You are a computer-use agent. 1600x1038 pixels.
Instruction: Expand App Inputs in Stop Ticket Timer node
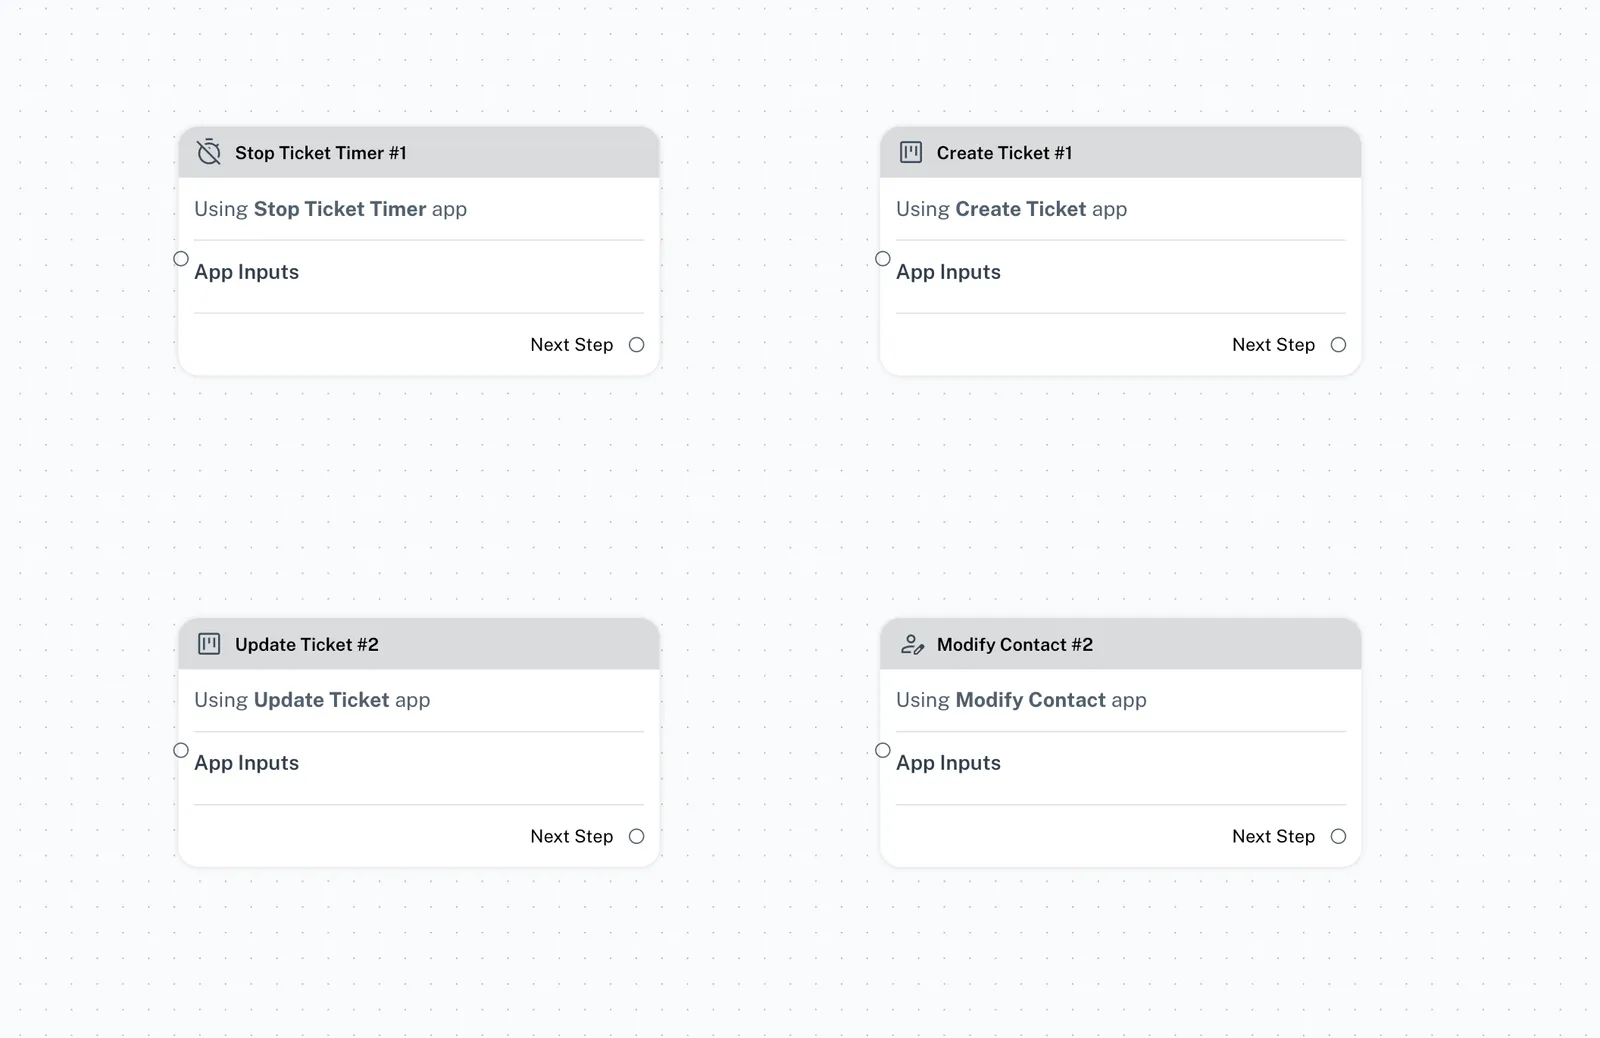pyautogui.click(x=247, y=272)
